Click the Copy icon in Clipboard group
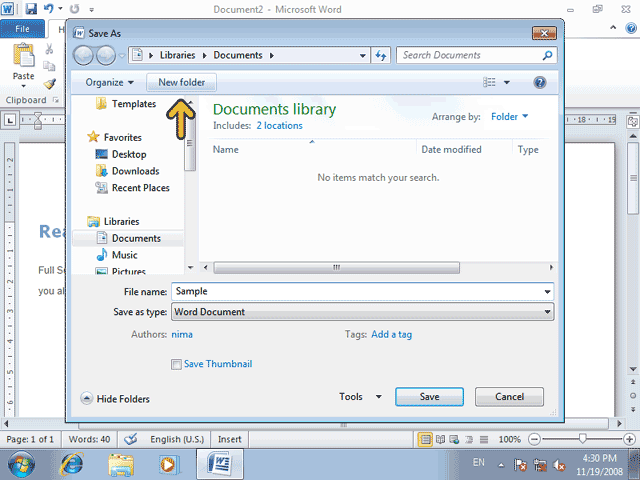 pos(49,66)
